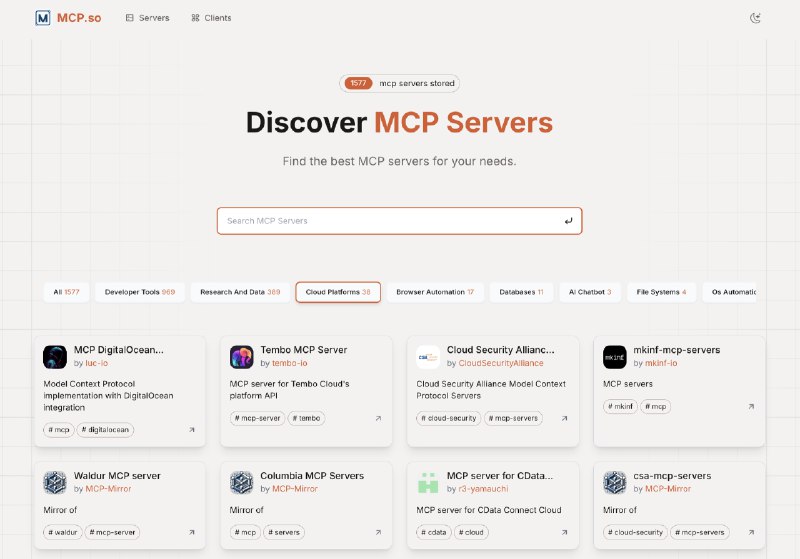Open the Clients navigation item
The height and width of the screenshot is (559, 800).
[211, 18]
